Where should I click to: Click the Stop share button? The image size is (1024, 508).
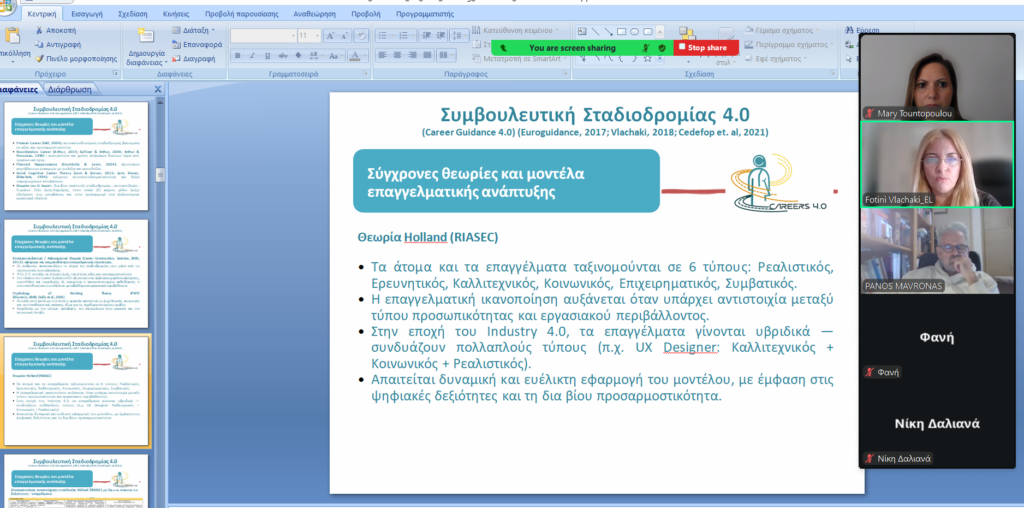(x=706, y=48)
